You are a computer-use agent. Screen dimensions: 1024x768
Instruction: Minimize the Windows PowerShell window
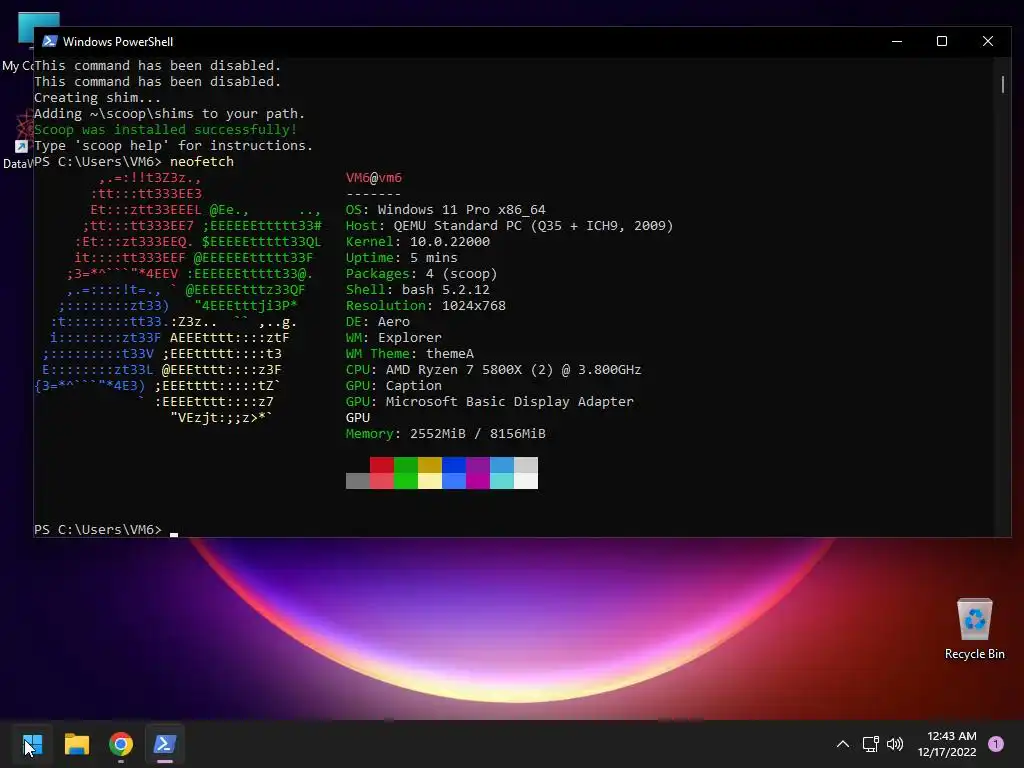[x=897, y=41]
